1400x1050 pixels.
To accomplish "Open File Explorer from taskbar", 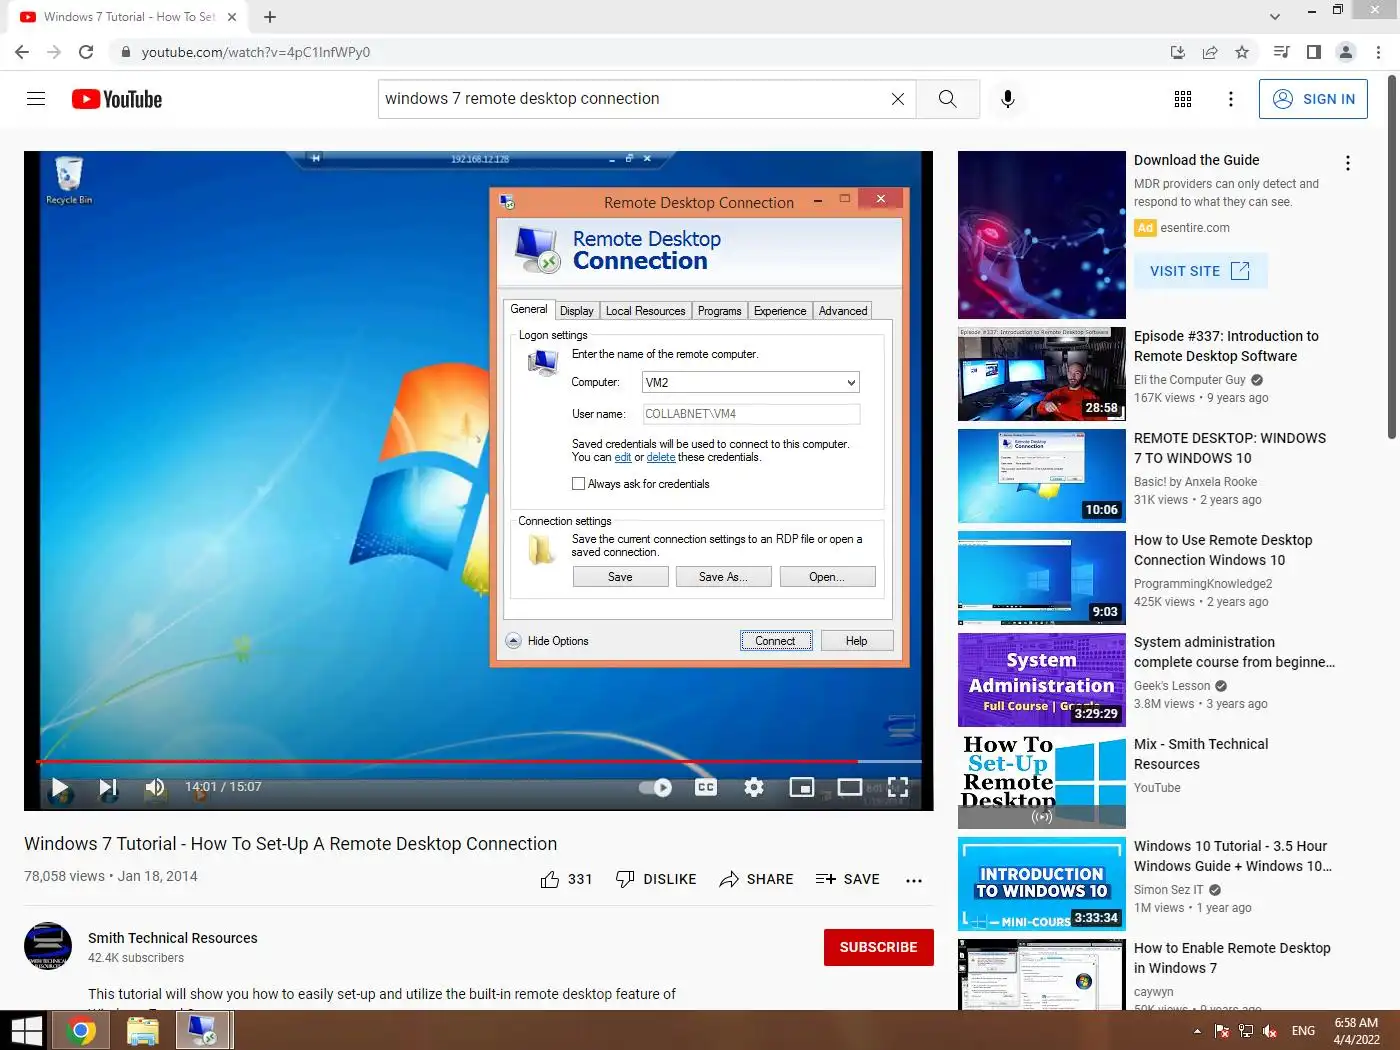I will click(143, 1031).
